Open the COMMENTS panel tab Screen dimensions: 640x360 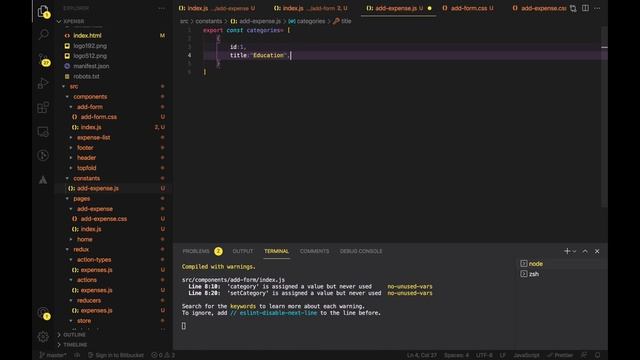tap(314, 251)
